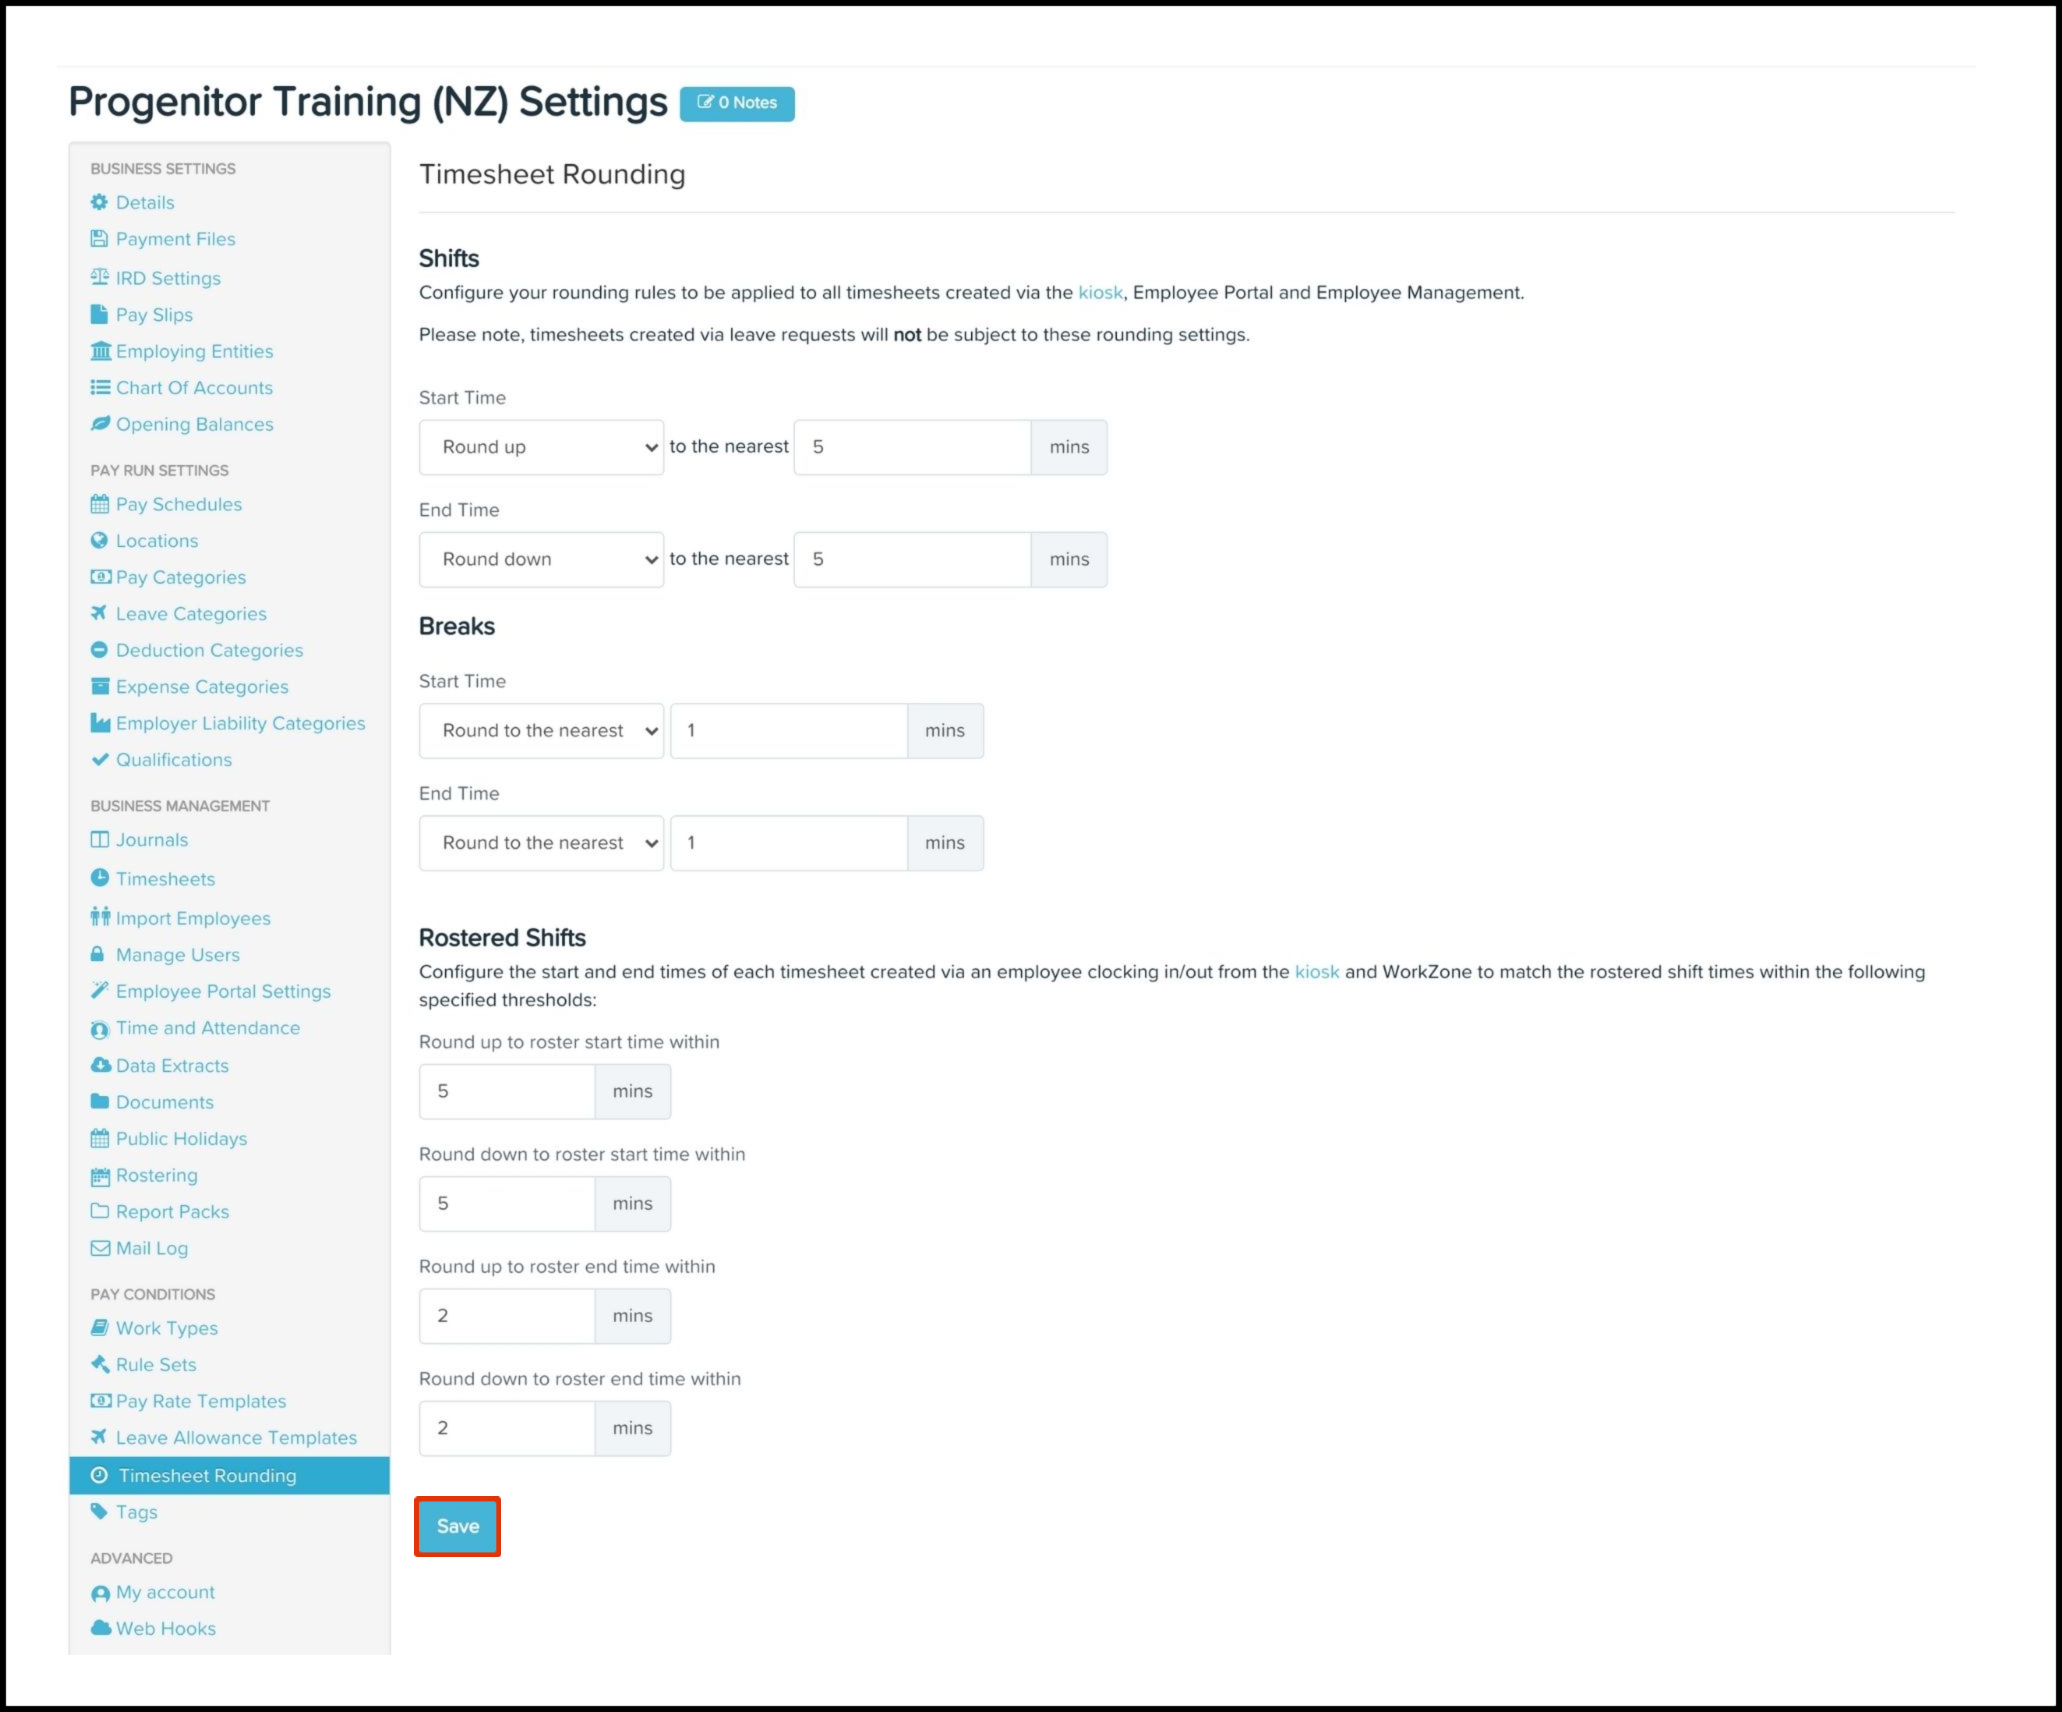The height and width of the screenshot is (1712, 2062).
Task: Click the bank icon for Employing Entities
Action: click(x=100, y=351)
